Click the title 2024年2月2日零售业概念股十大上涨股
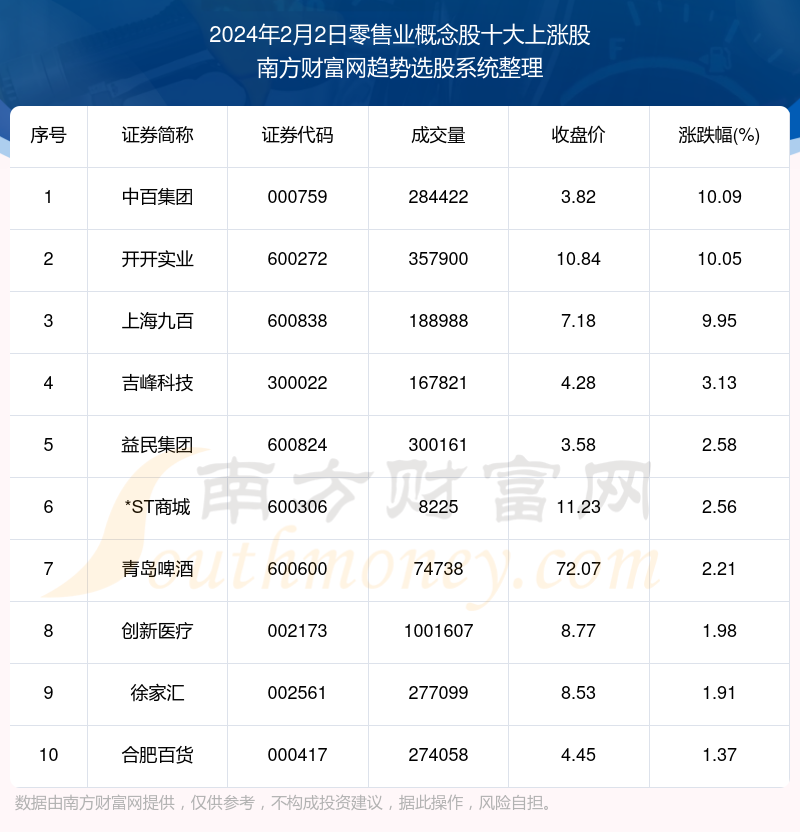800x832 pixels. (x=399, y=35)
